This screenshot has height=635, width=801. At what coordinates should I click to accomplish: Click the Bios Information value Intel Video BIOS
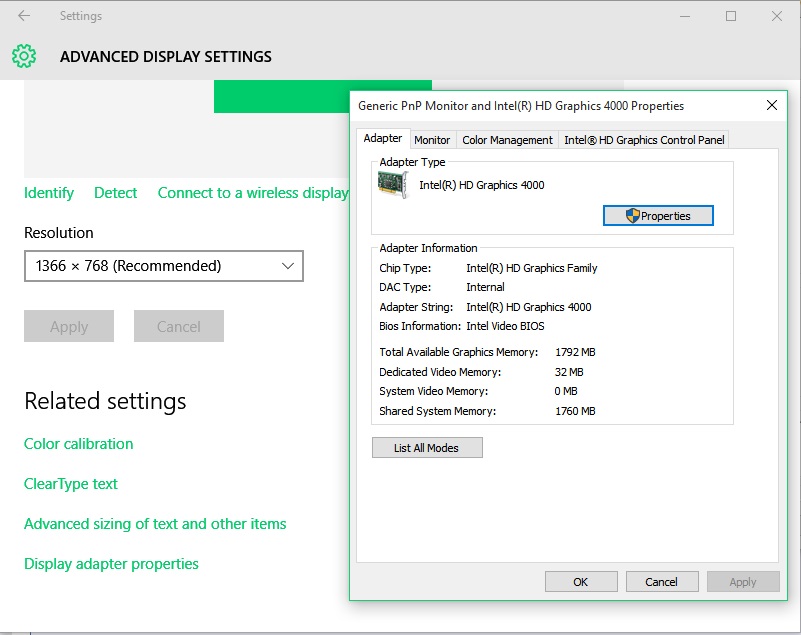(505, 326)
